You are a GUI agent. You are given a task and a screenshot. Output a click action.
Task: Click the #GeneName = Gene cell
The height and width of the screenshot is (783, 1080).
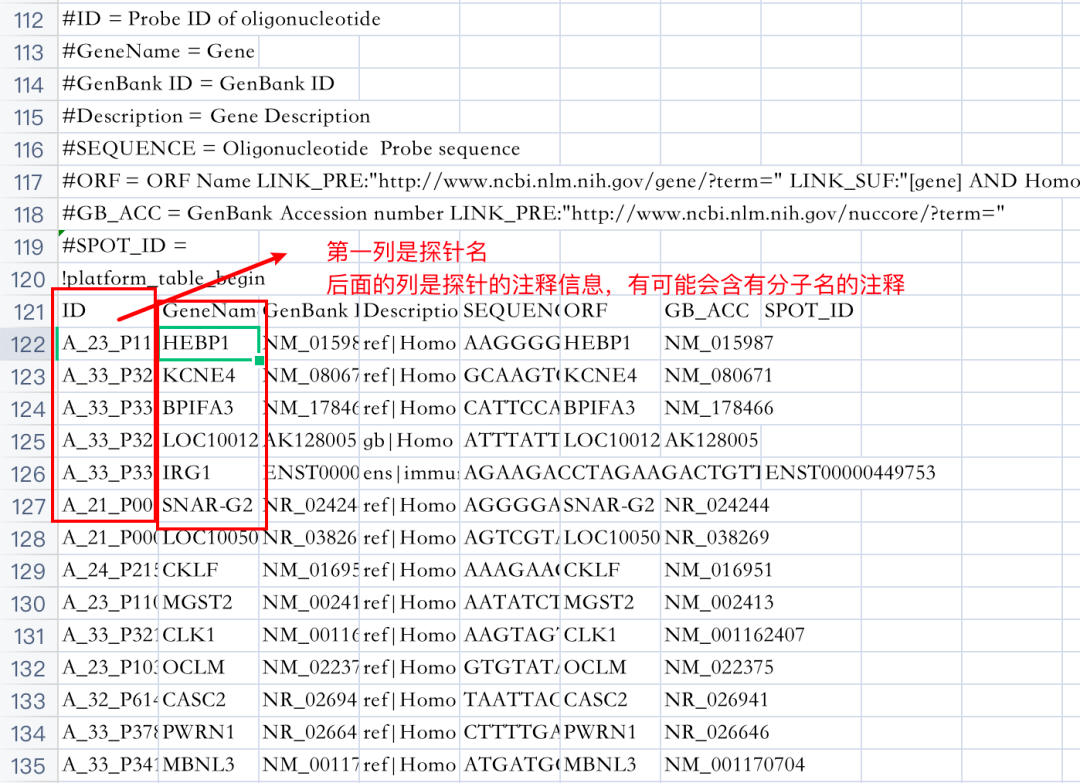pyautogui.click(x=158, y=52)
